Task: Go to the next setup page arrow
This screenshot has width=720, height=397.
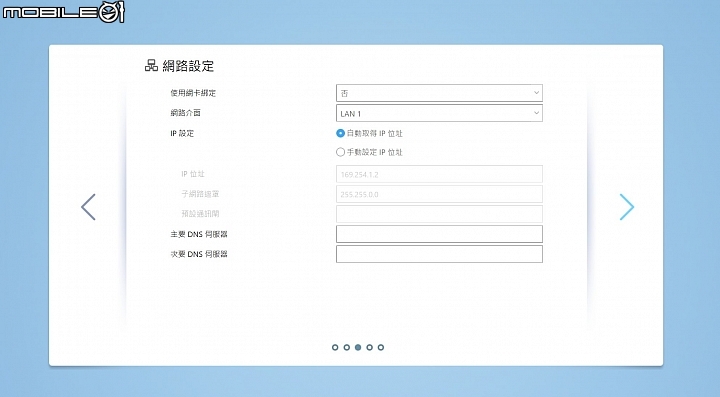Action: point(627,207)
